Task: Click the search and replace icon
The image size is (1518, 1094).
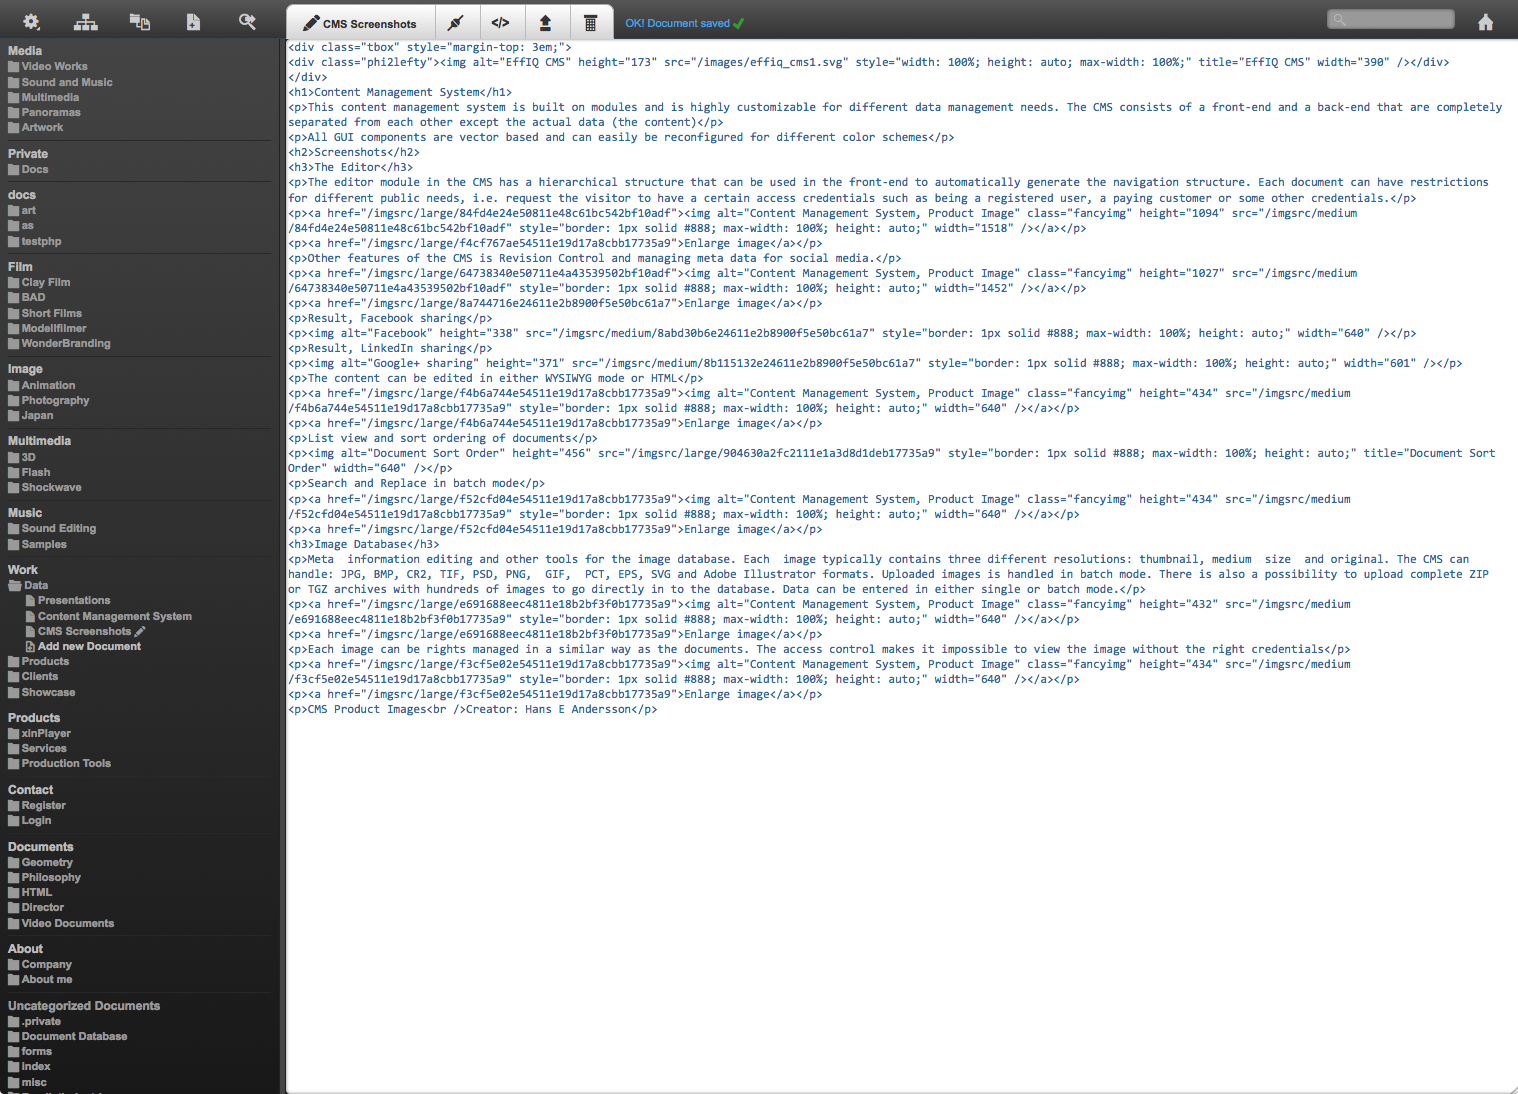Action: 247,21
